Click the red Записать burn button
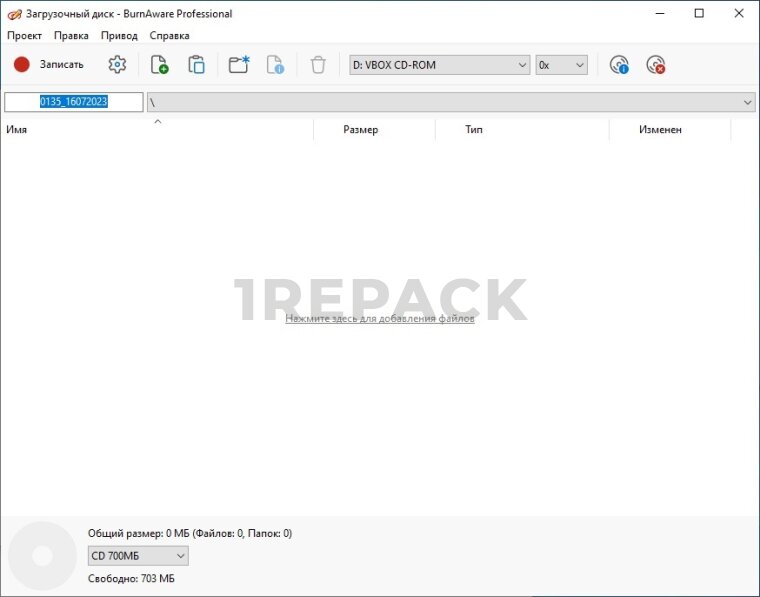This screenshot has height=597, width=760. pyautogui.click(x=48, y=65)
